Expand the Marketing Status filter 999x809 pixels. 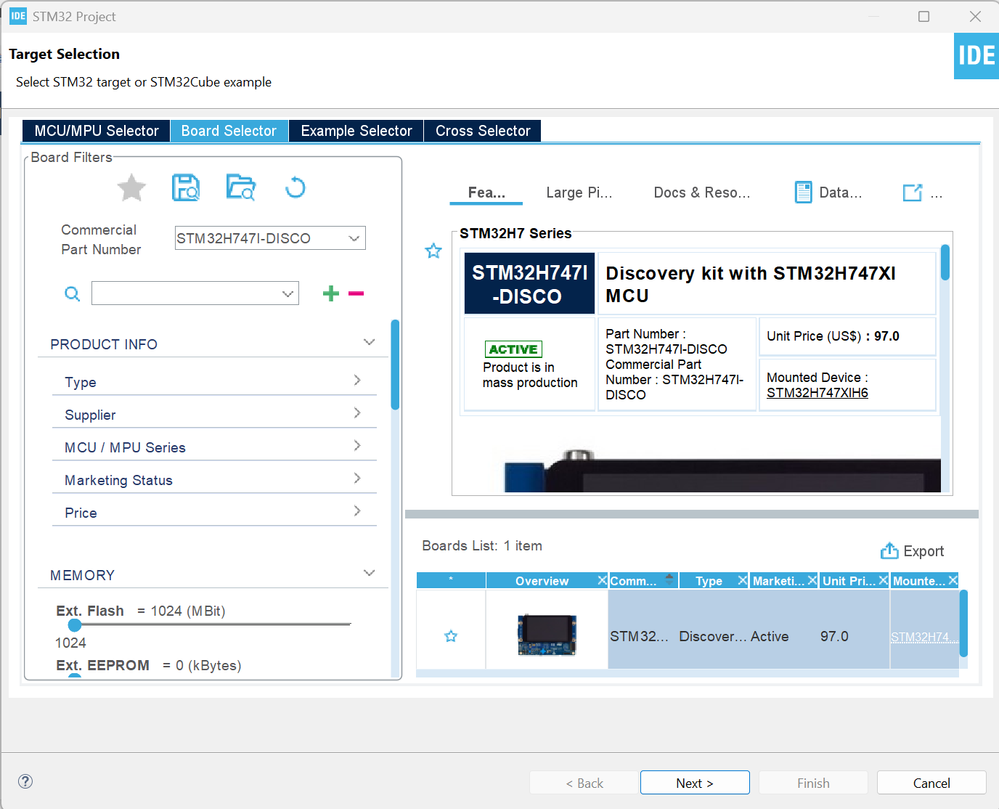(357, 478)
